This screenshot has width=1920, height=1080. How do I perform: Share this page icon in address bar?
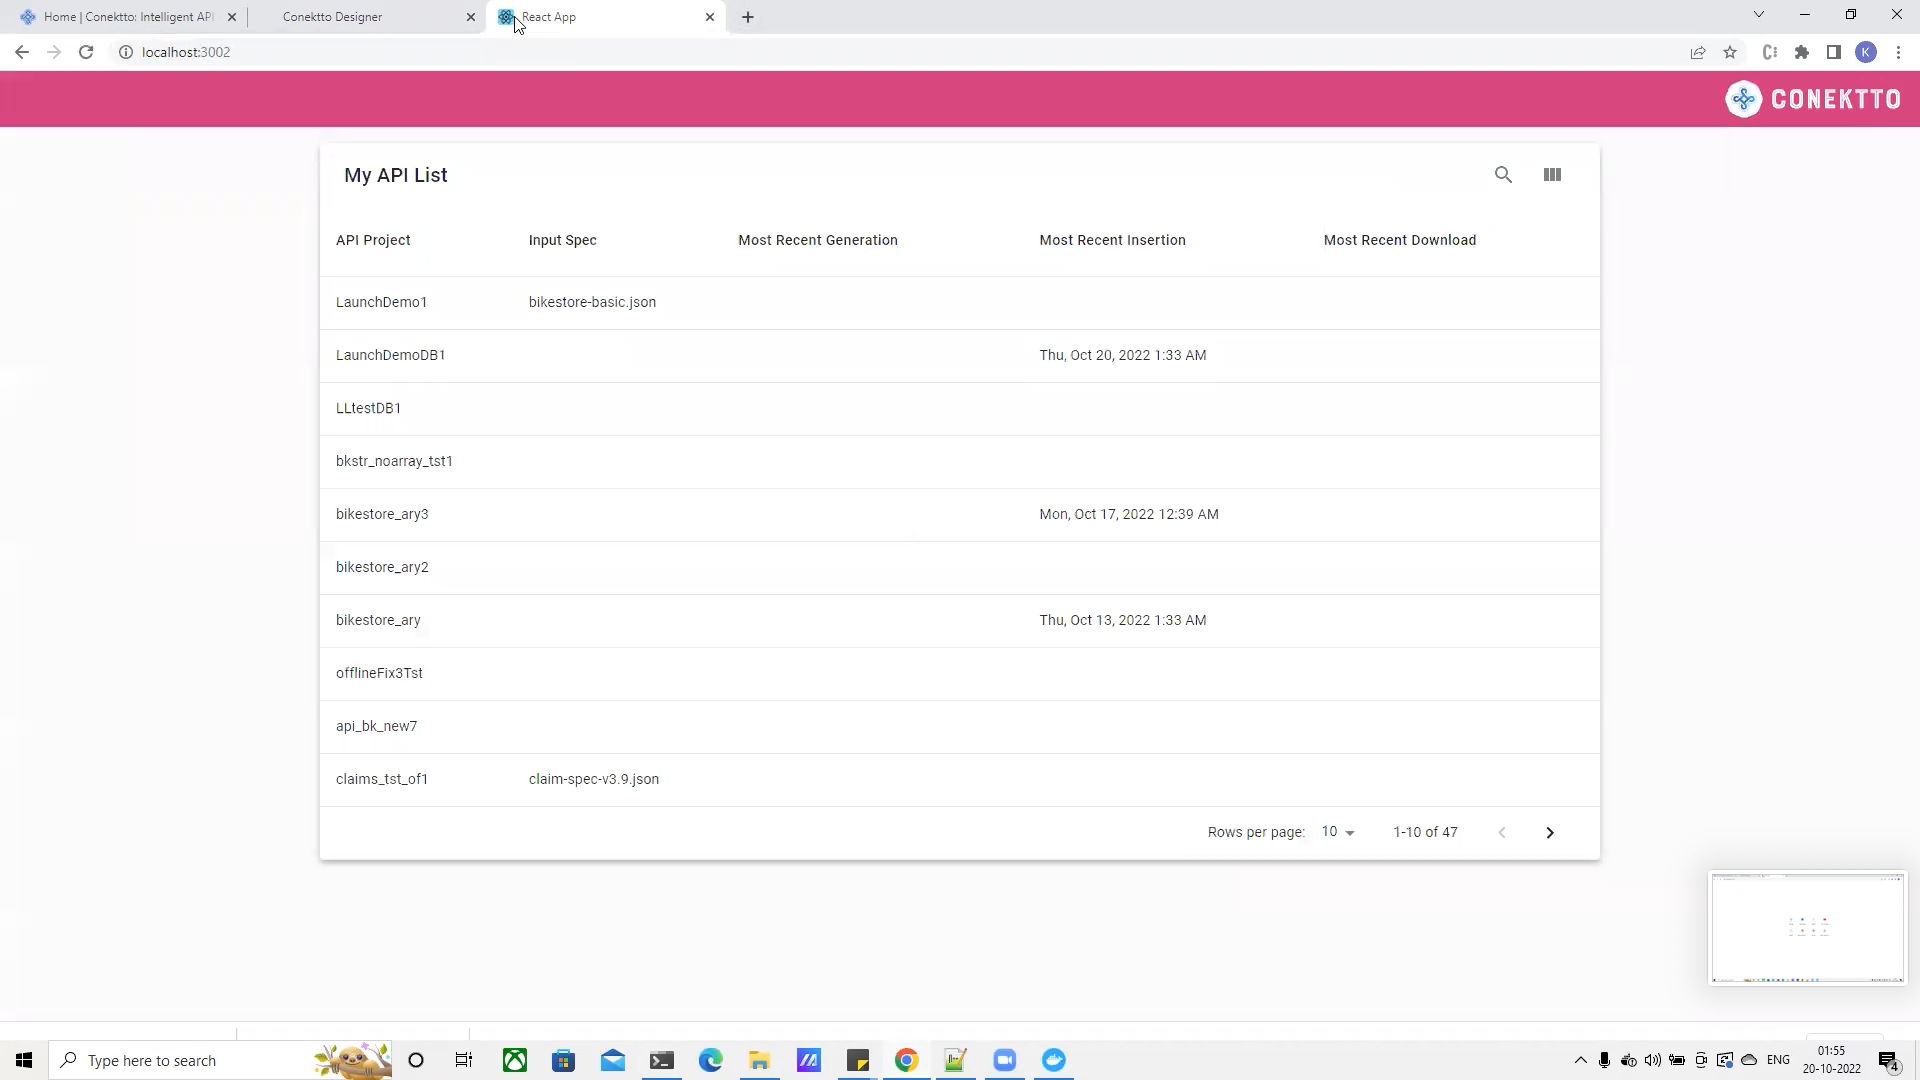click(x=1698, y=52)
